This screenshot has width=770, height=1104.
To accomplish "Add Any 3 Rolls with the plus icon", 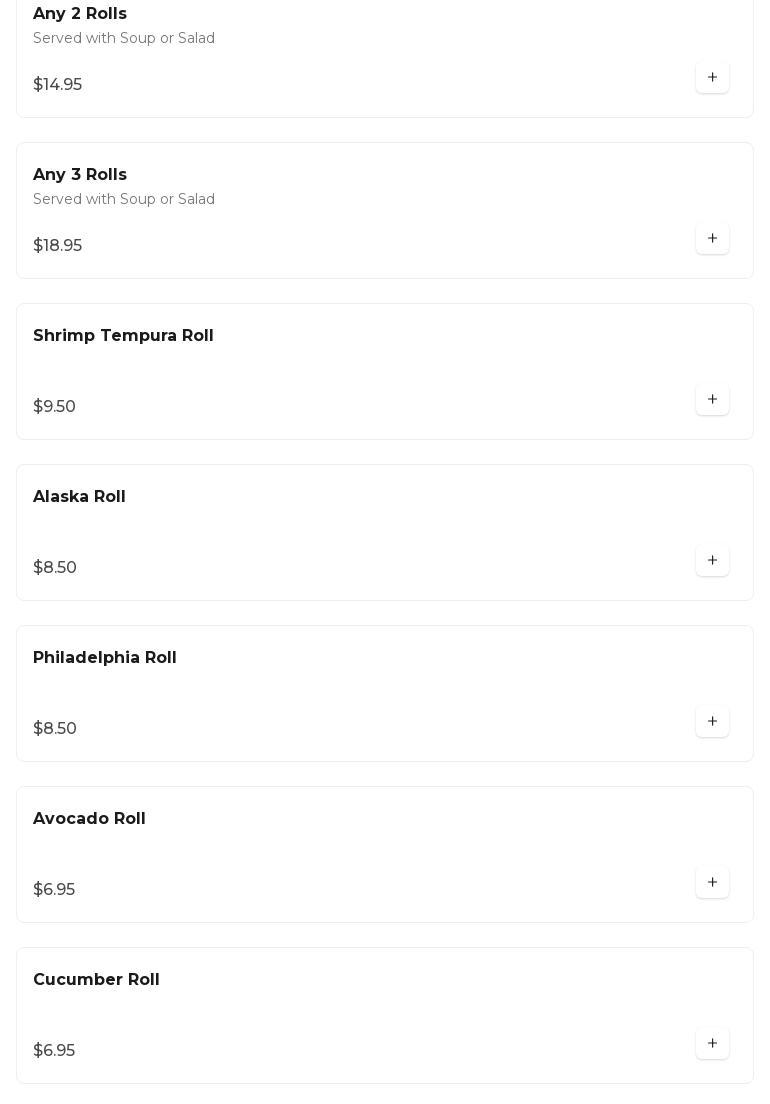I will point(712,239).
